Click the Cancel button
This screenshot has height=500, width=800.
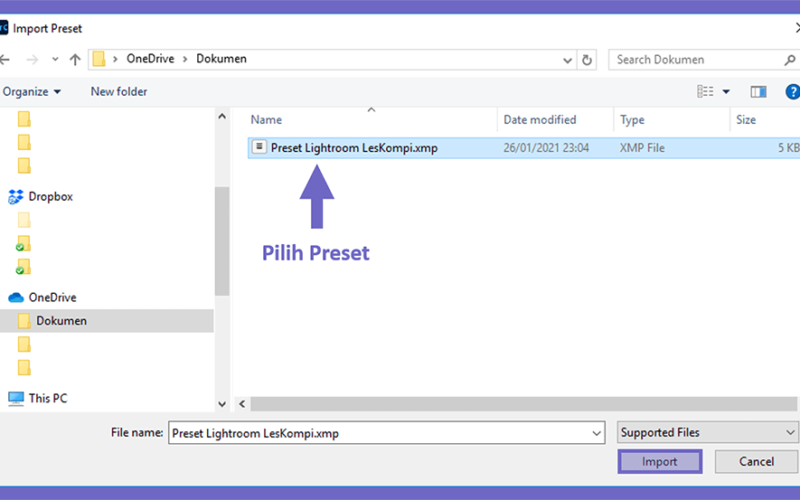coord(756,461)
